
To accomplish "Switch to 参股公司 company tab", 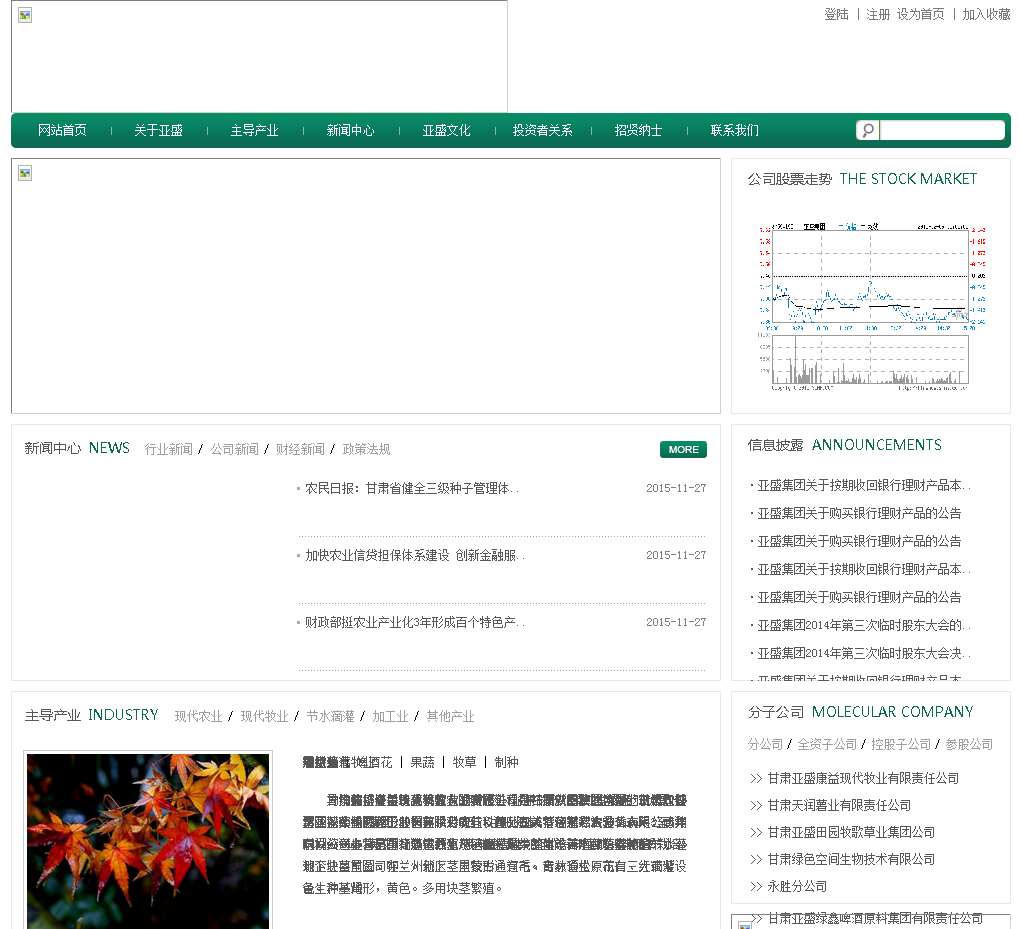I will pyautogui.click(x=969, y=745).
